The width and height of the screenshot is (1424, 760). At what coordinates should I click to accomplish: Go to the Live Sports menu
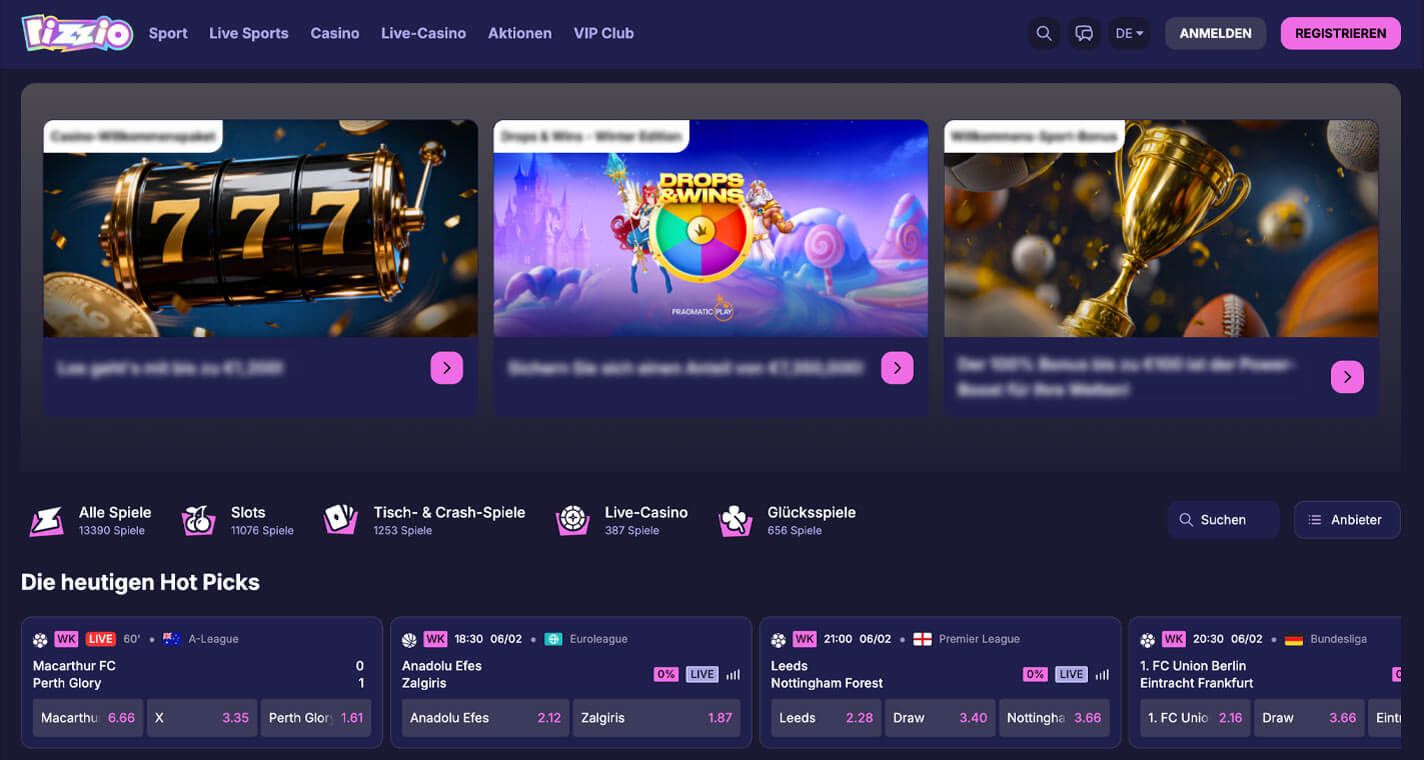pyautogui.click(x=248, y=33)
